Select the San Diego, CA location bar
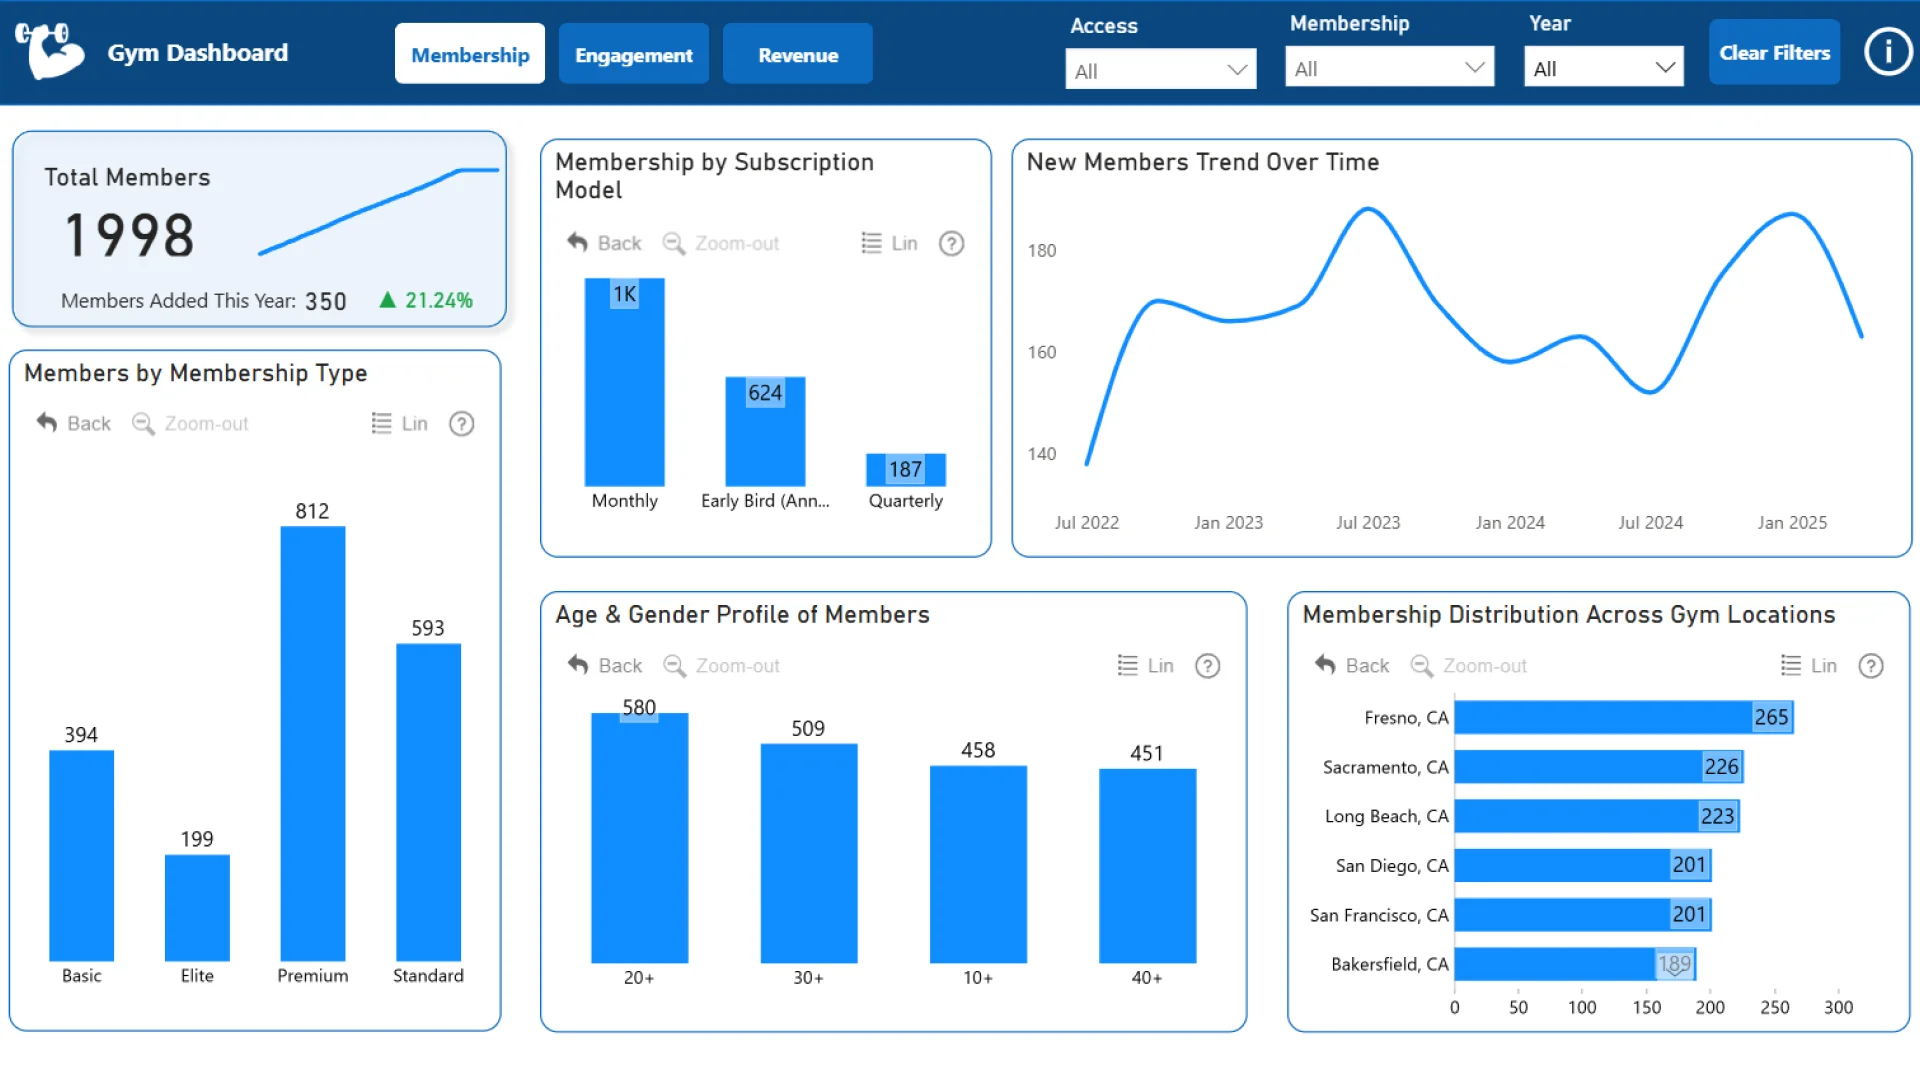 pos(1583,865)
